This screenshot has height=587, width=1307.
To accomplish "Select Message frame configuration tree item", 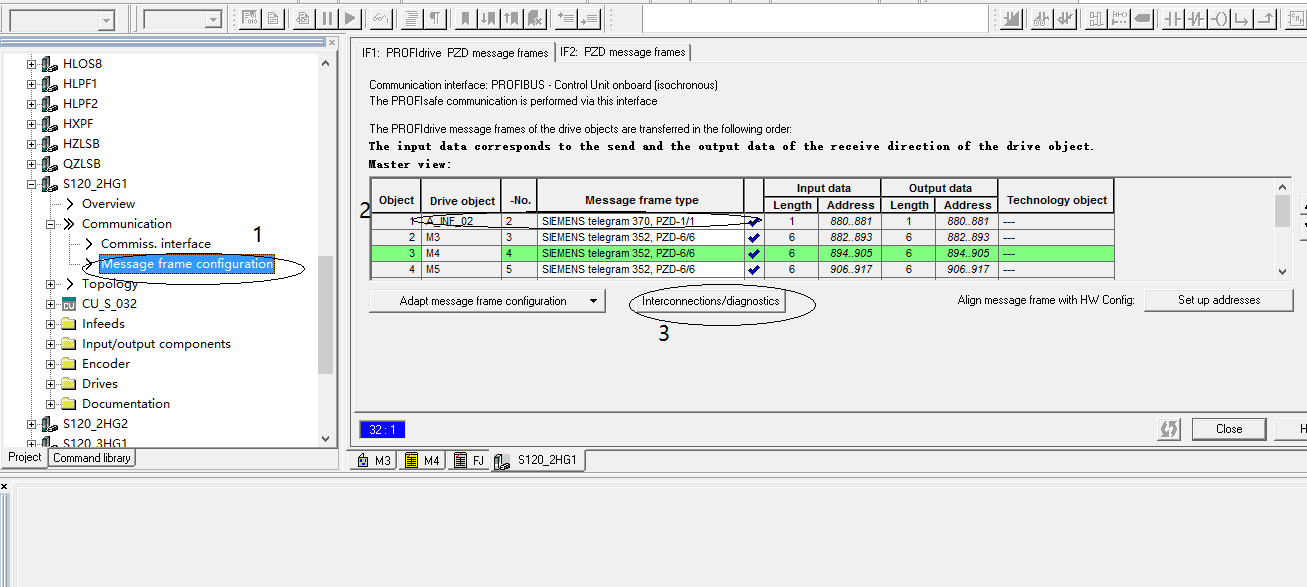I will (x=187, y=264).
